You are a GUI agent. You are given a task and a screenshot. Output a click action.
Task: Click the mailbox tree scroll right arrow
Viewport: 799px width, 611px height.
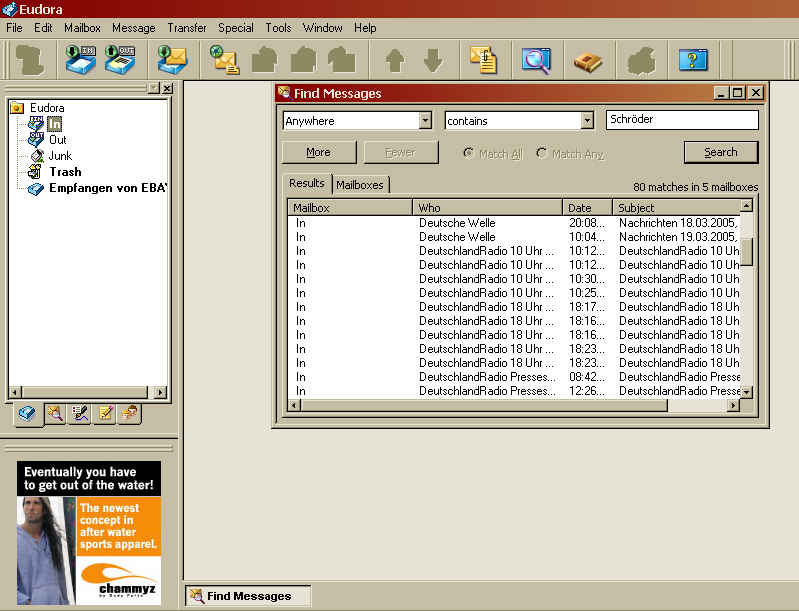[160, 392]
